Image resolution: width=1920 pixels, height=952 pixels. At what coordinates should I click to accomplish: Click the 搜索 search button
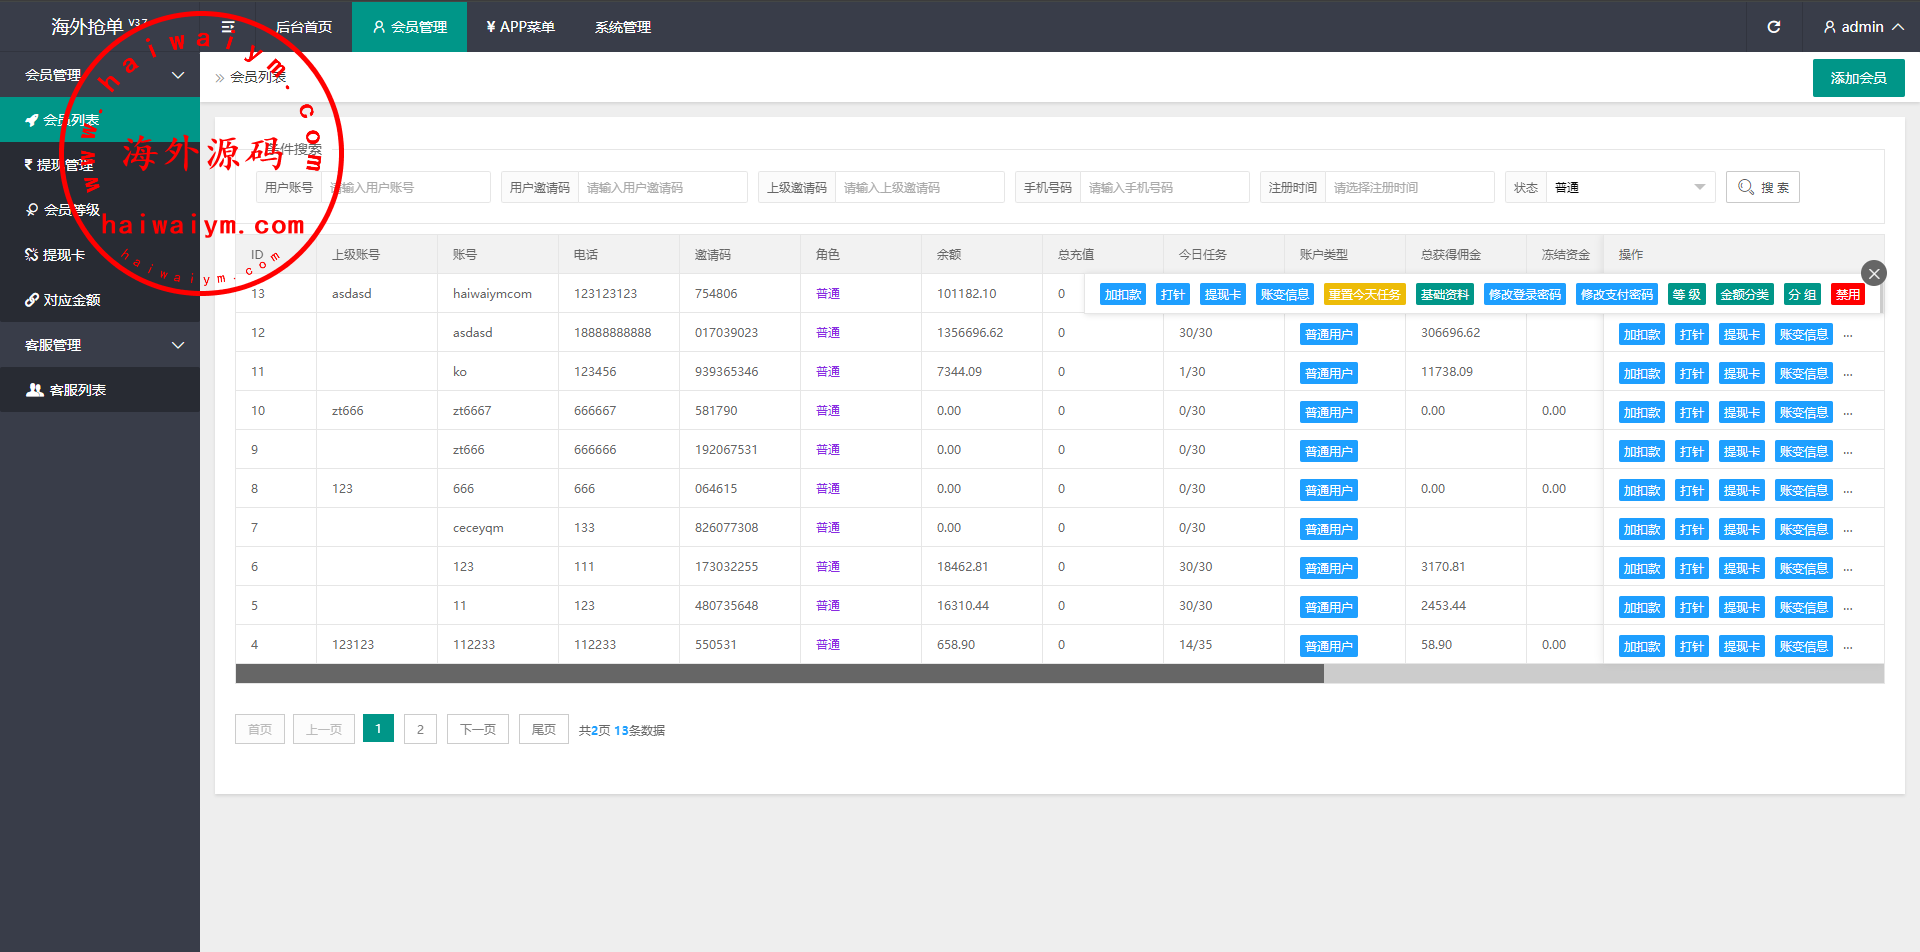tap(1762, 188)
